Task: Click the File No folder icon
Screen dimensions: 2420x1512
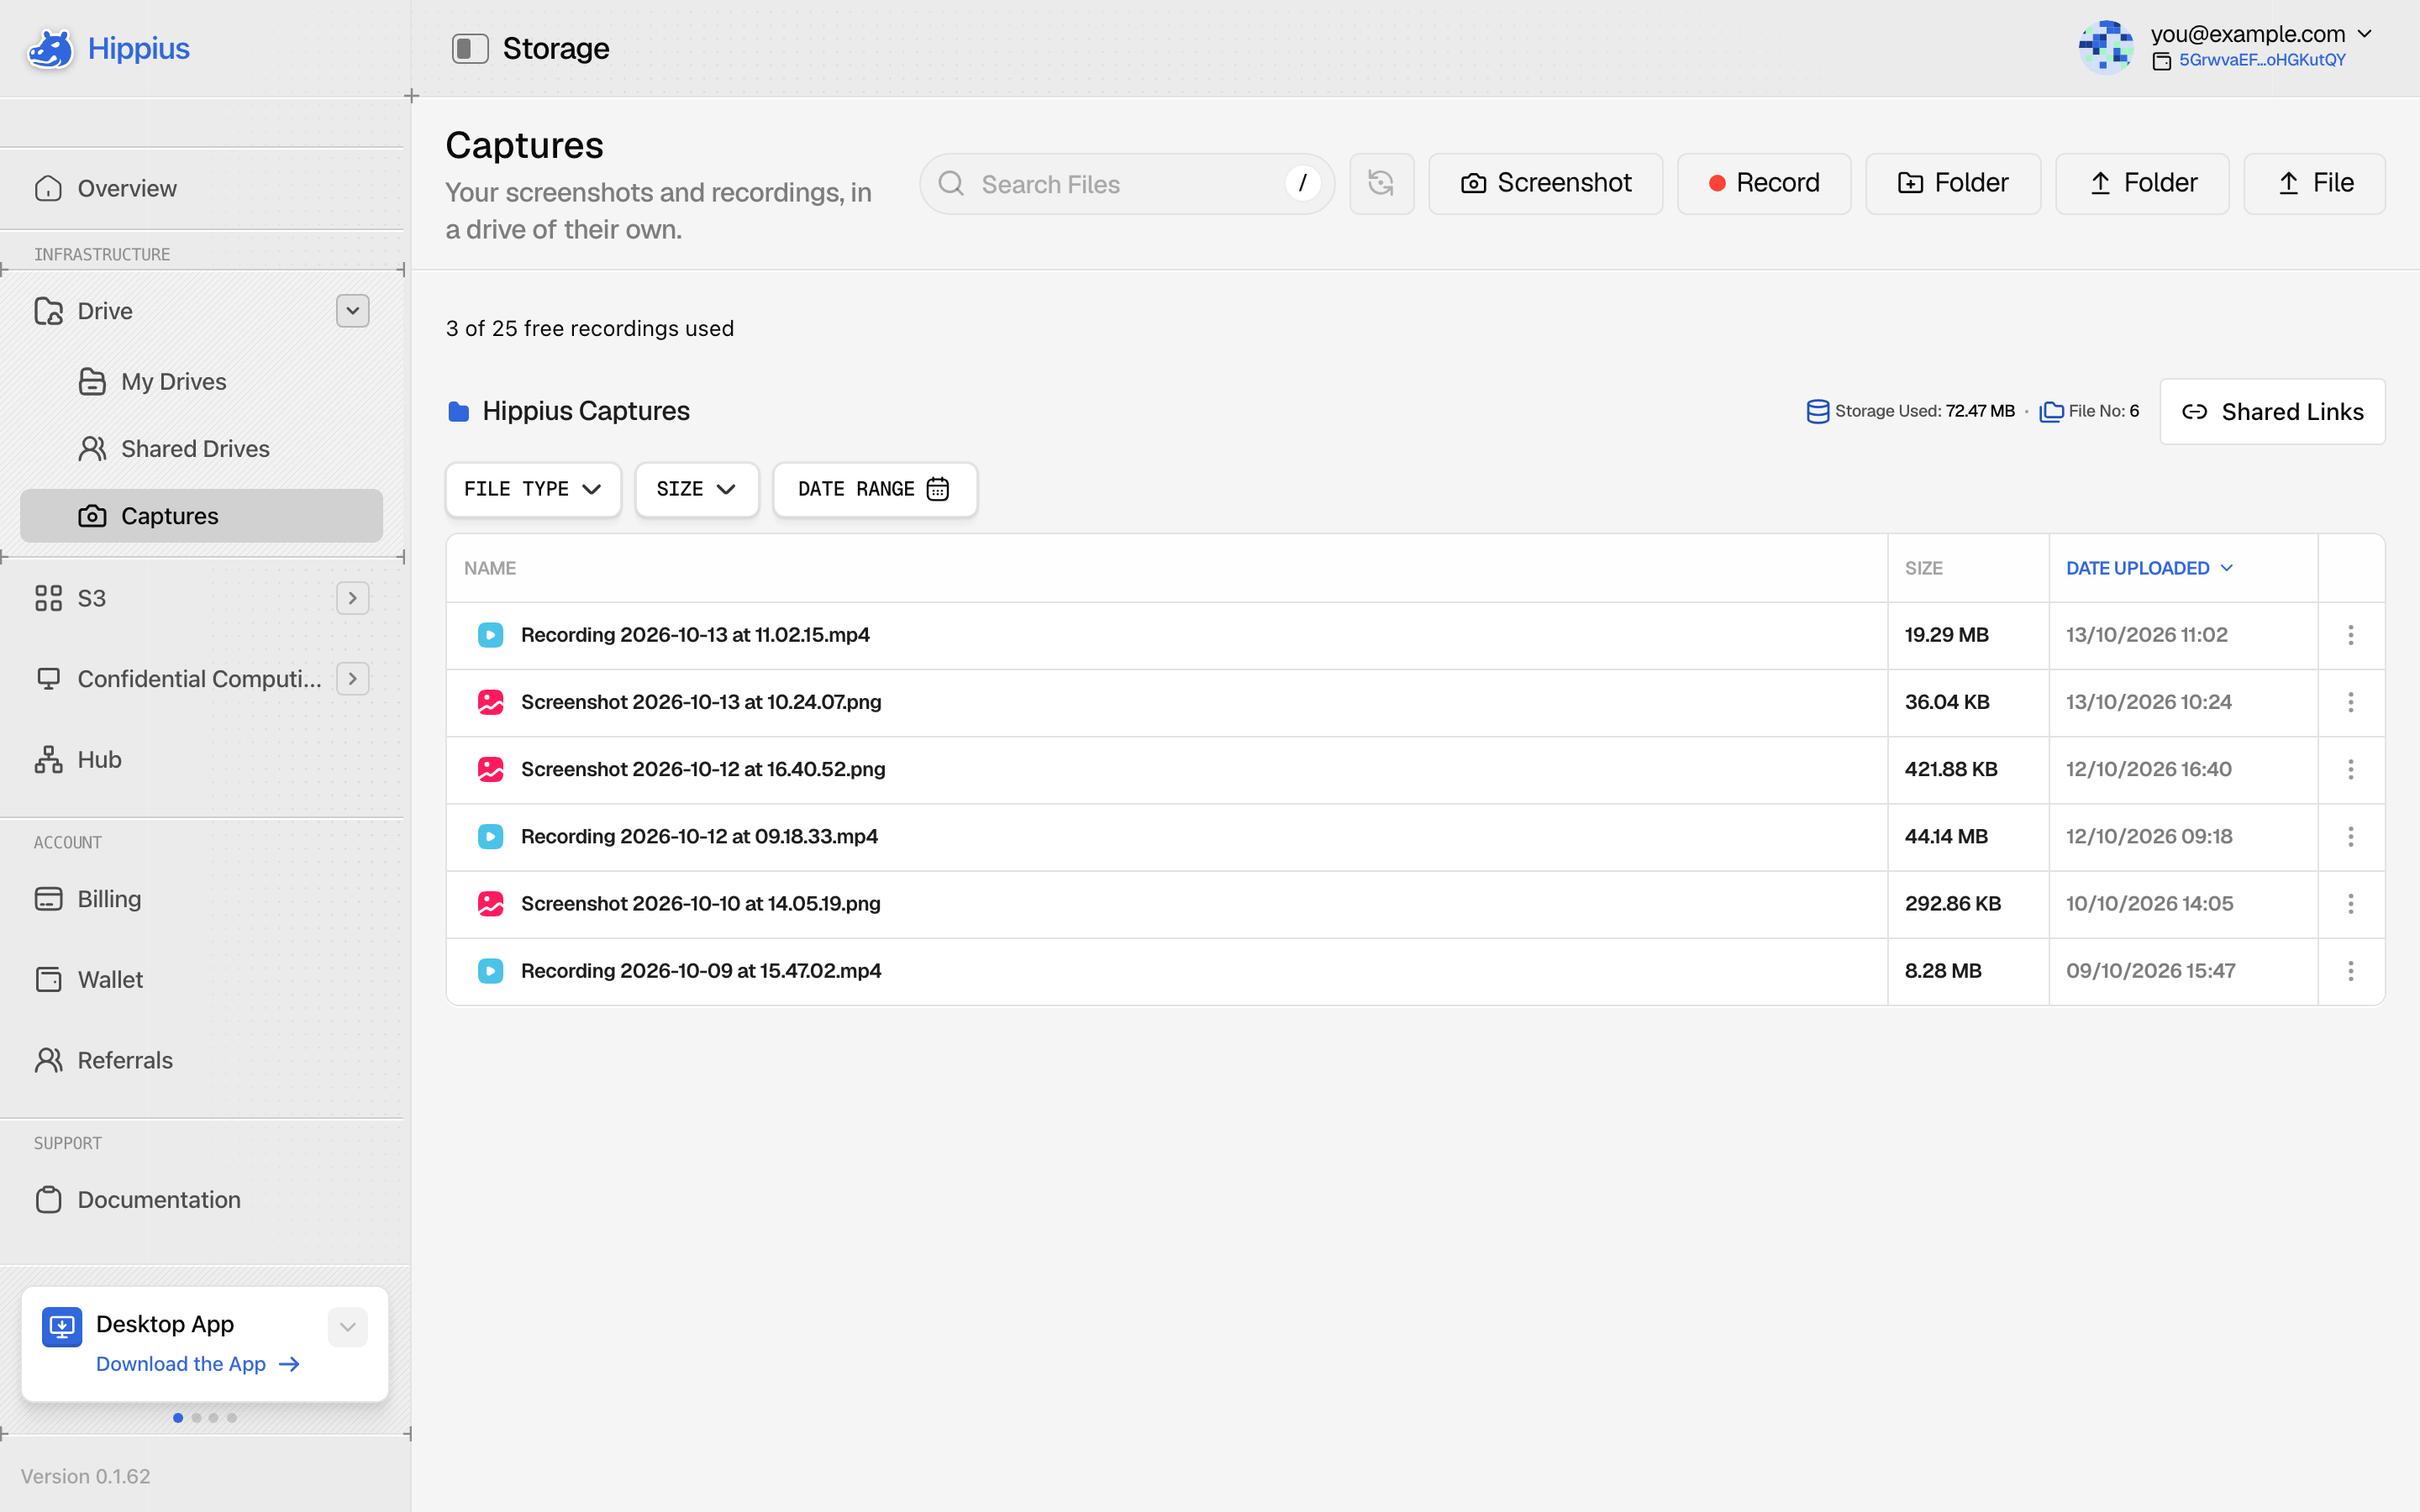Action: pyautogui.click(x=2051, y=411)
